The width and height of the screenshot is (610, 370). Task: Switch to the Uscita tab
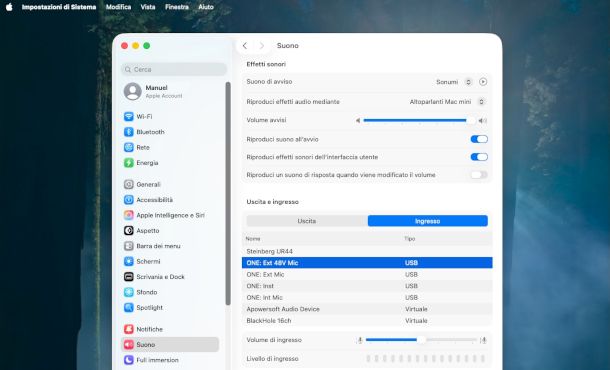[x=307, y=221]
